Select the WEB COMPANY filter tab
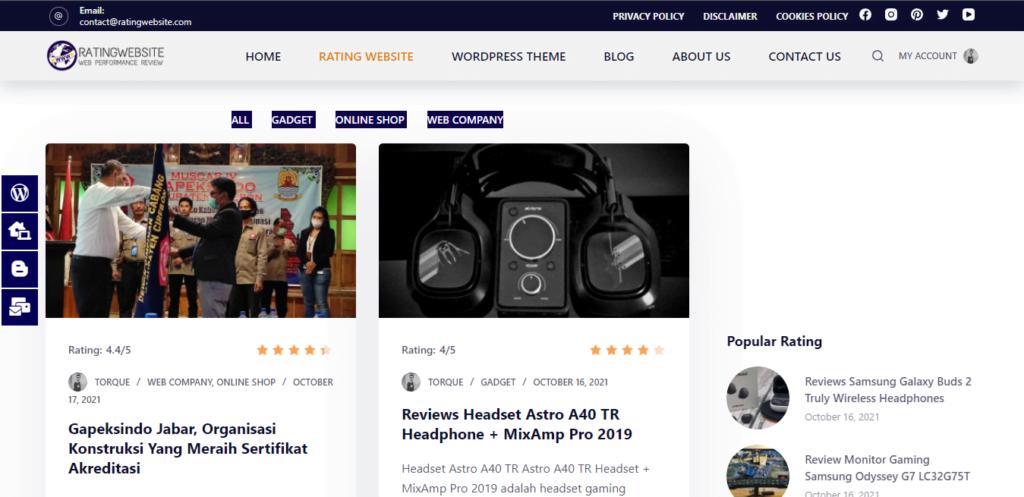Screen dimensions: 1024x497 click(465, 120)
